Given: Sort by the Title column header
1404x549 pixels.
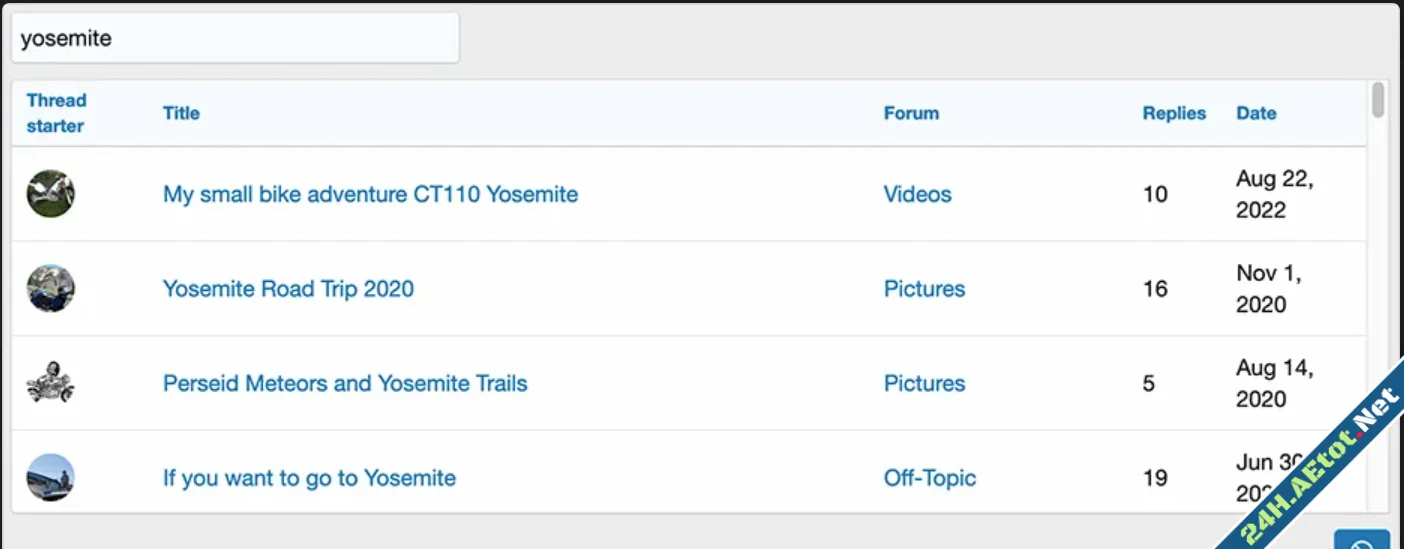Looking at the screenshot, I should pyautogui.click(x=181, y=113).
